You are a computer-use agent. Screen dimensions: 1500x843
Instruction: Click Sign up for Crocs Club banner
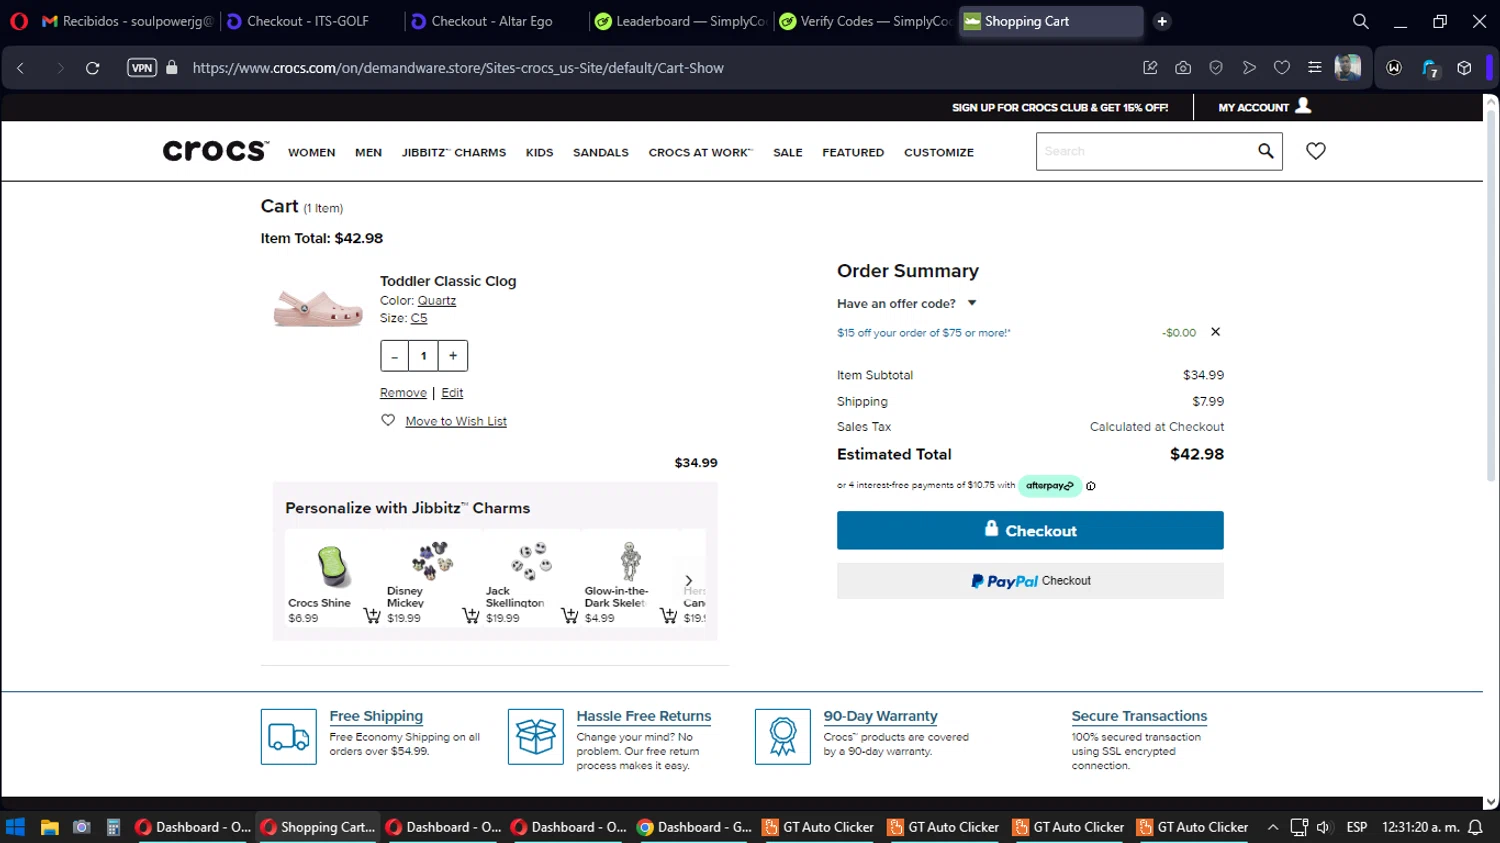click(1060, 107)
